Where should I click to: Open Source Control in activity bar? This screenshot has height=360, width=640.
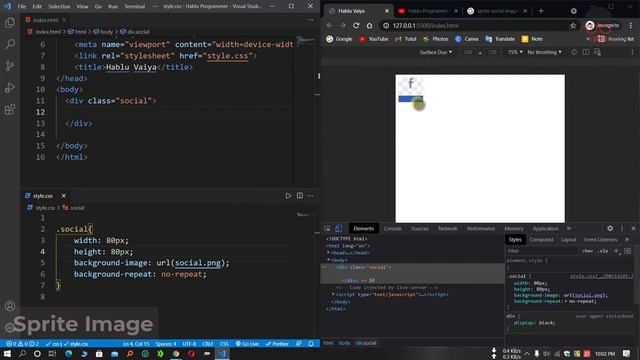coord(10,66)
